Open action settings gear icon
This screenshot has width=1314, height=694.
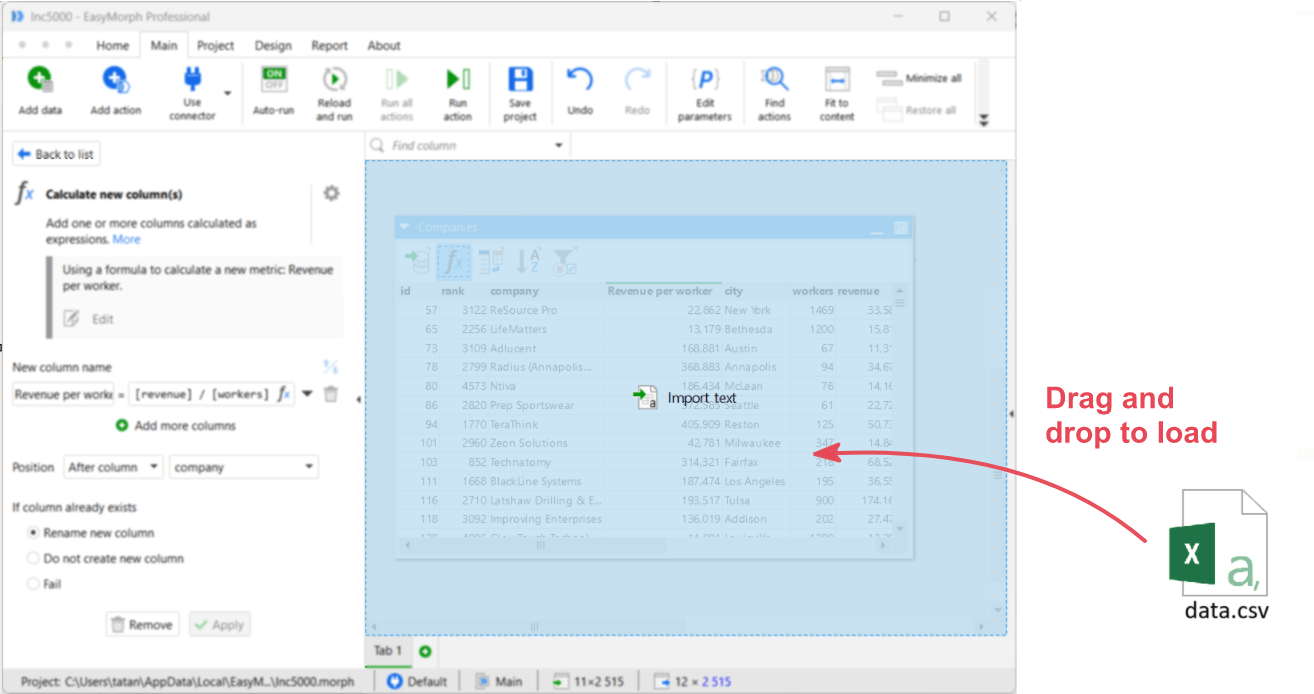coord(331,193)
